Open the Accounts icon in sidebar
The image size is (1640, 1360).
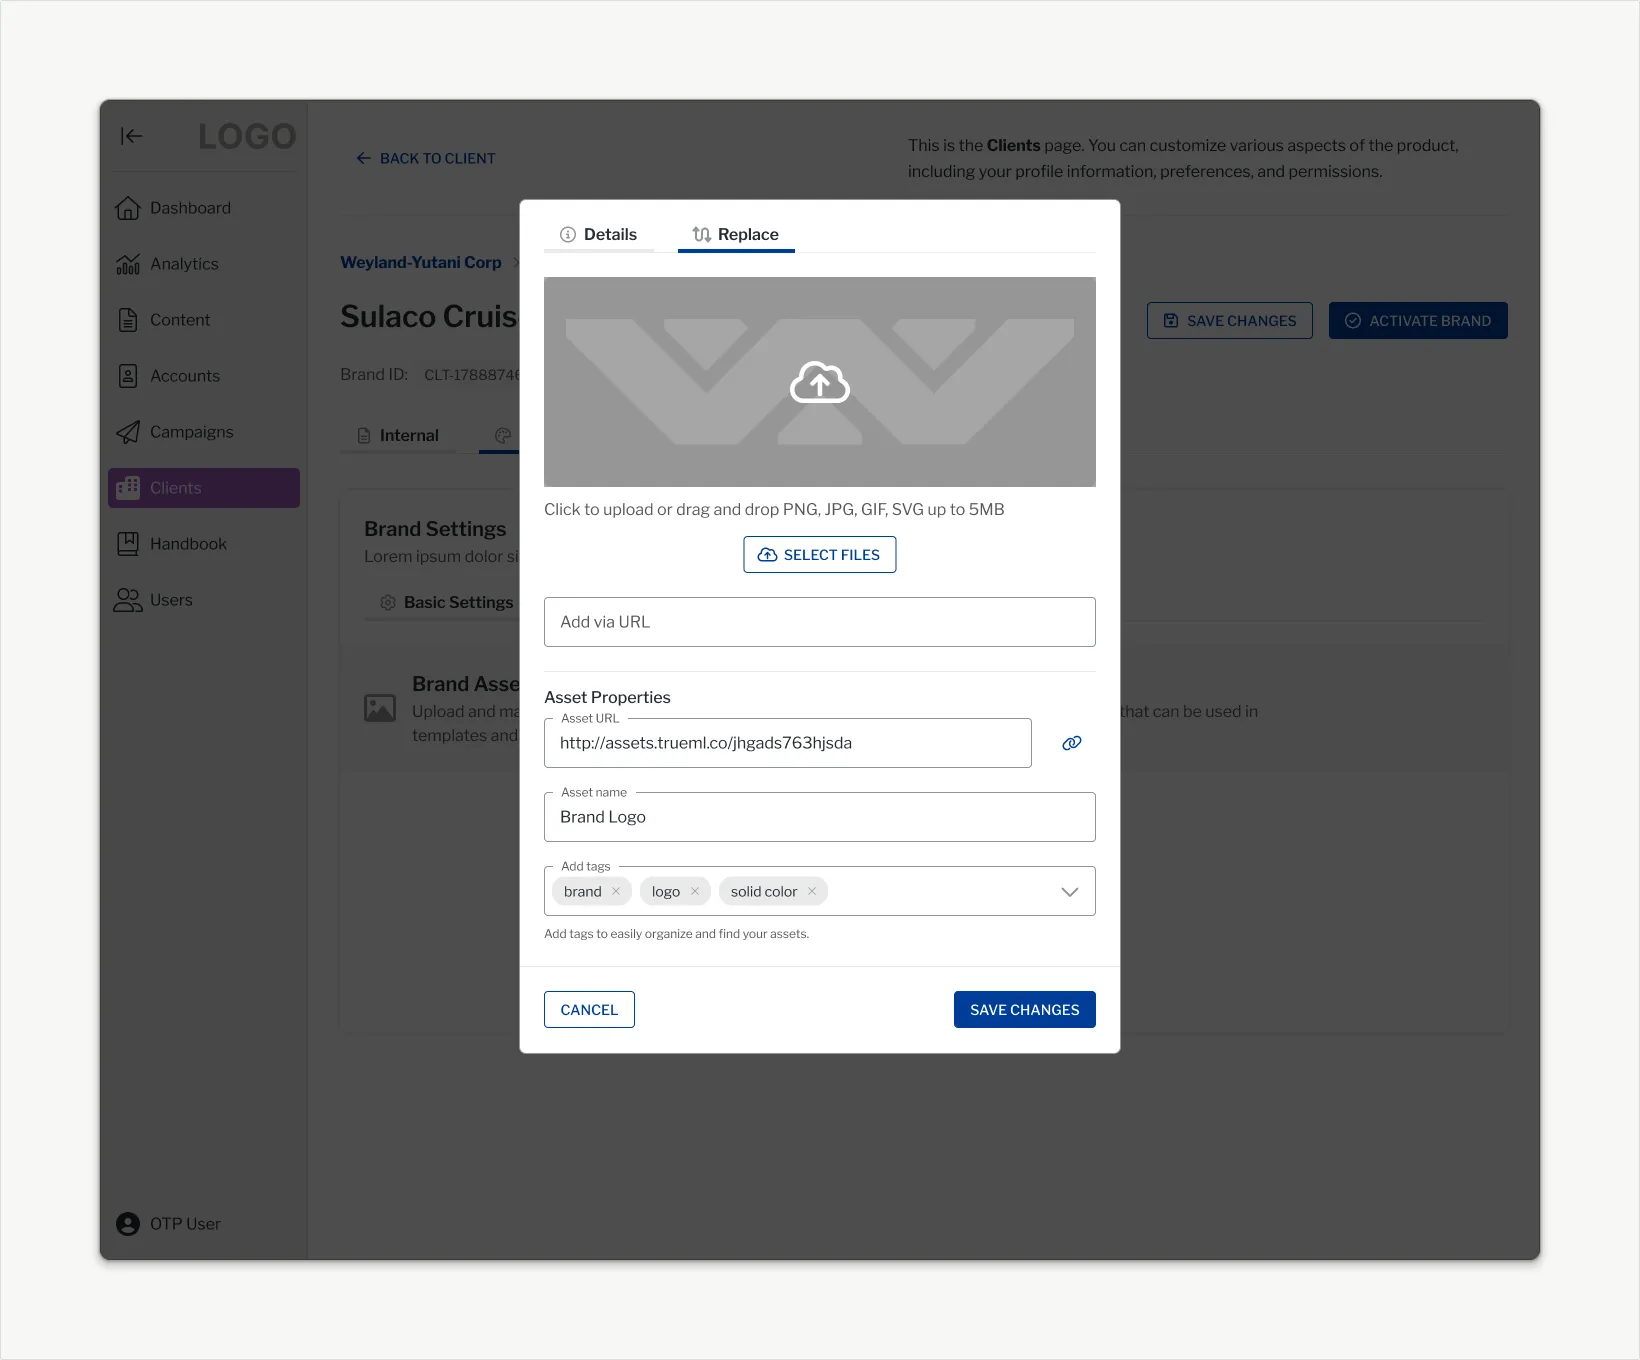click(x=128, y=376)
